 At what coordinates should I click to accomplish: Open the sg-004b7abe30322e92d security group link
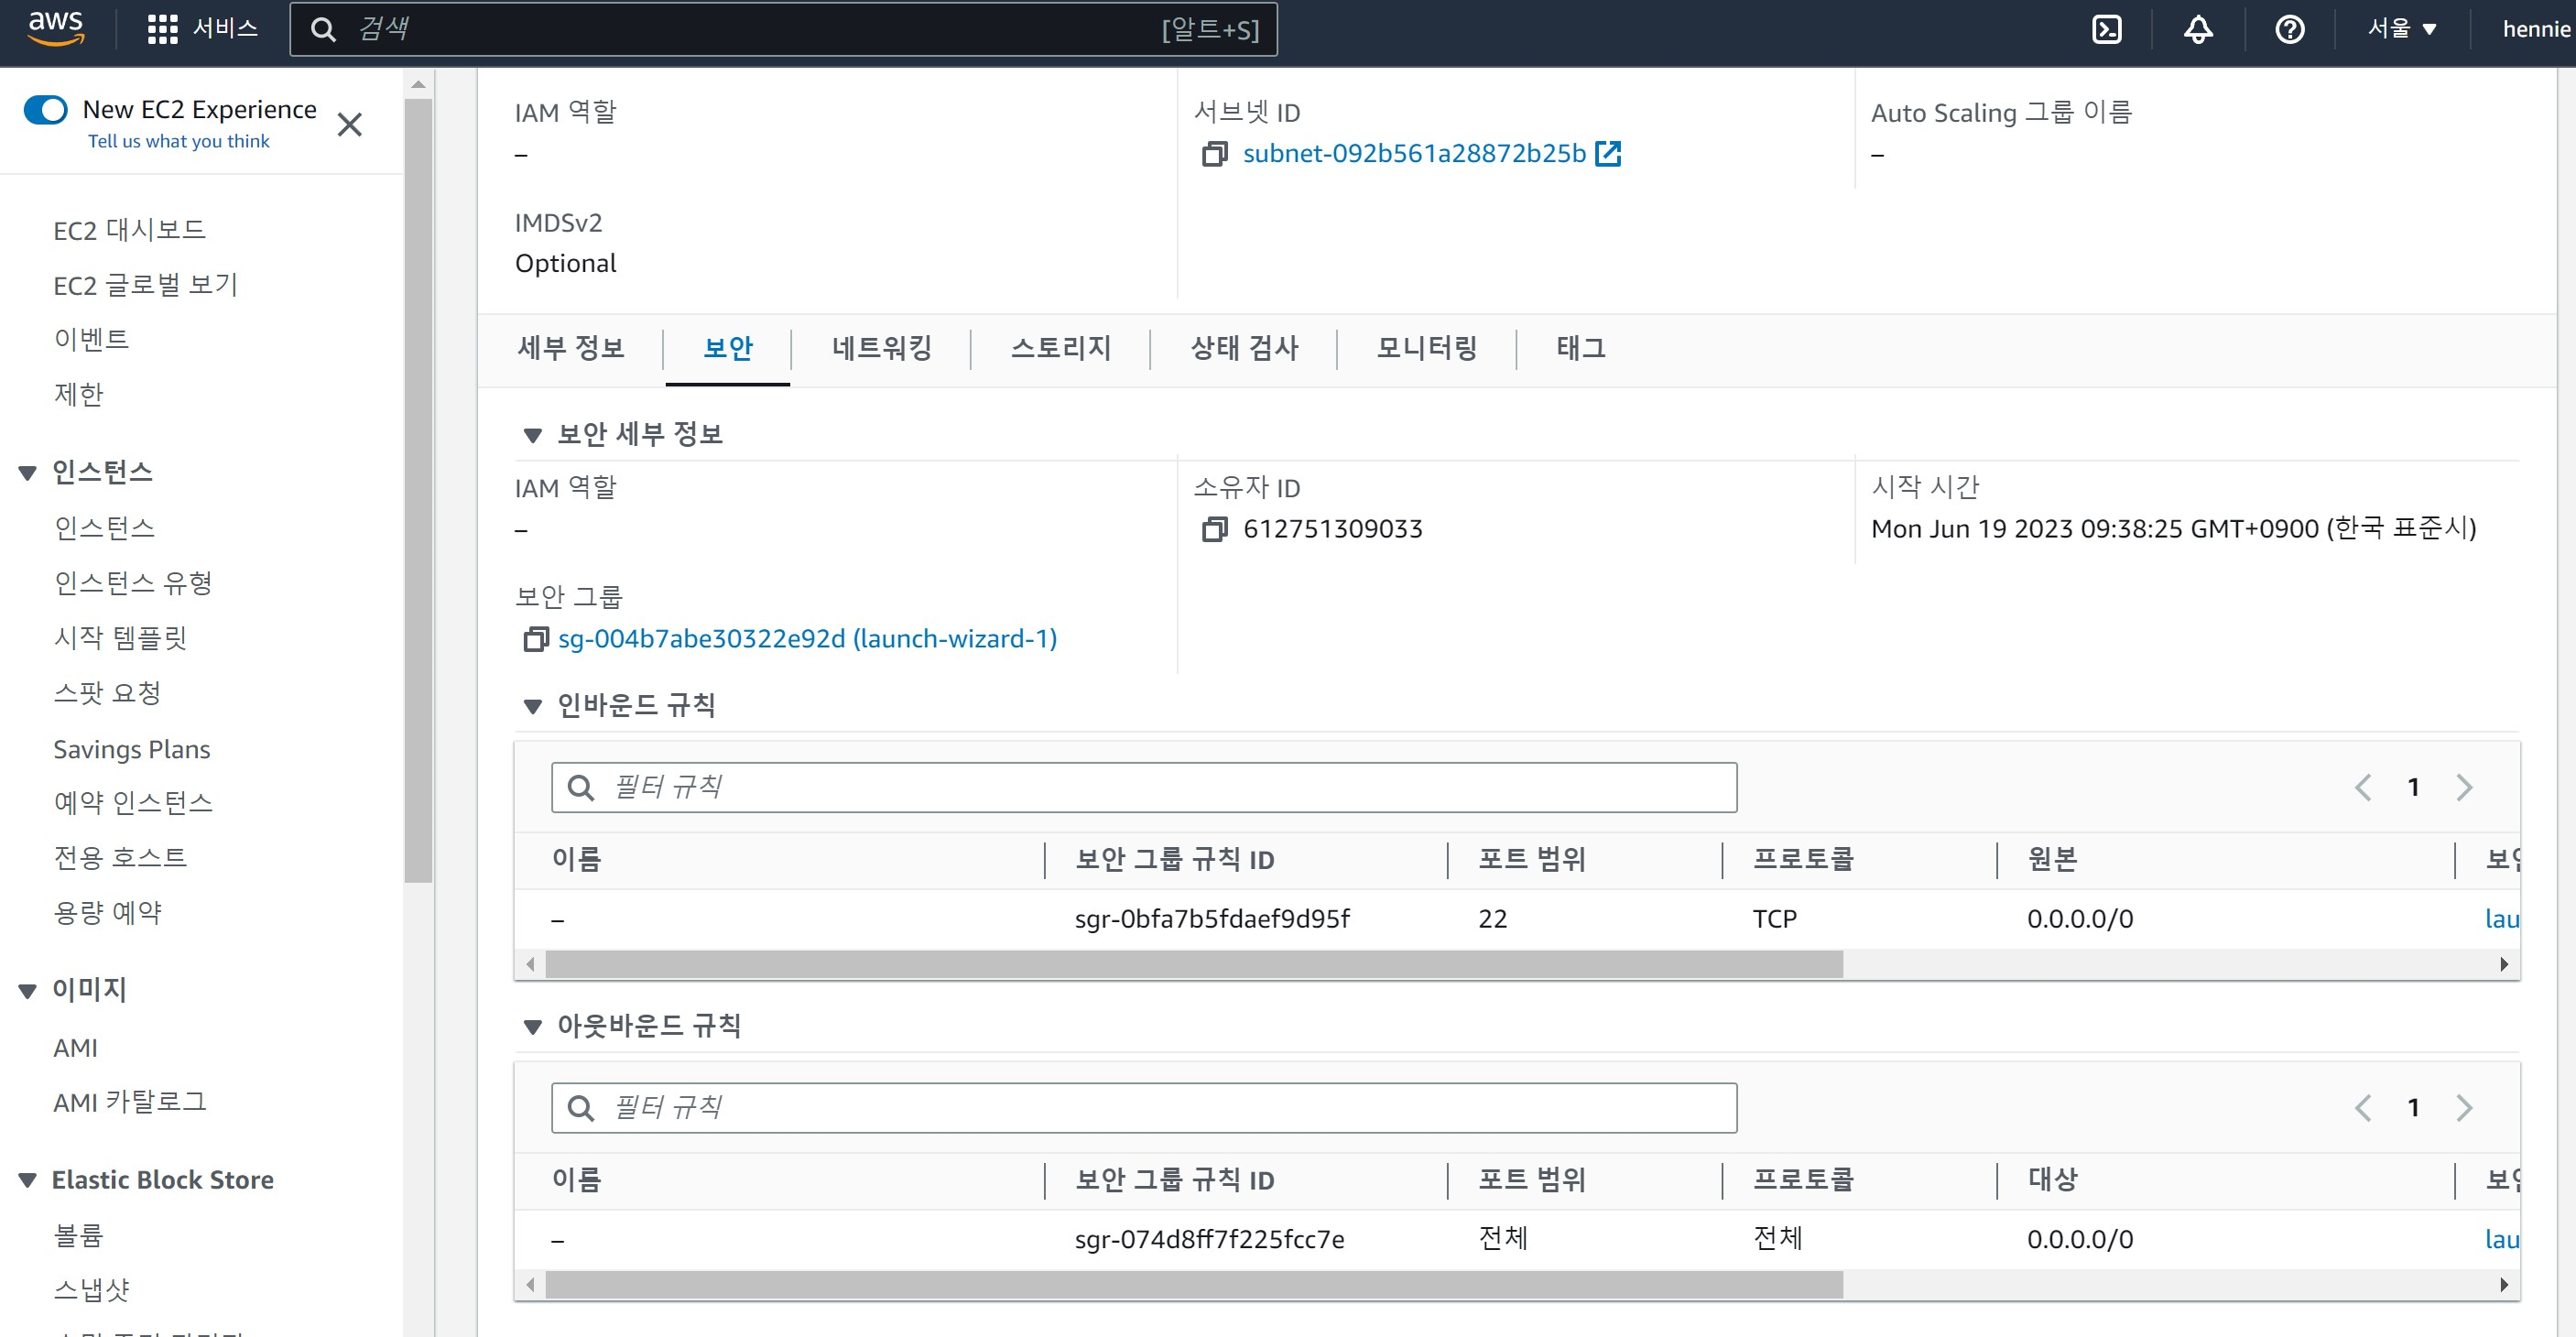tap(807, 639)
